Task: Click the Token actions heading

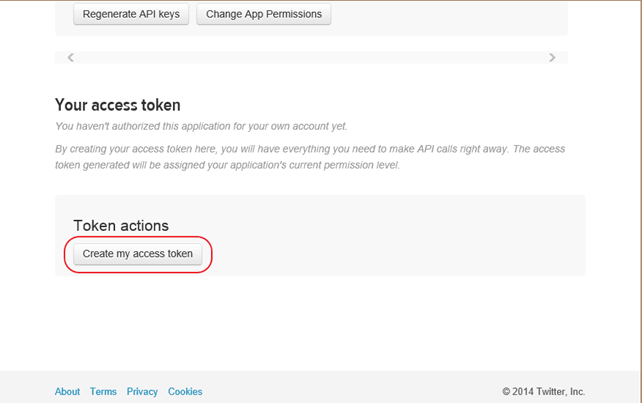Action: (x=121, y=226)
